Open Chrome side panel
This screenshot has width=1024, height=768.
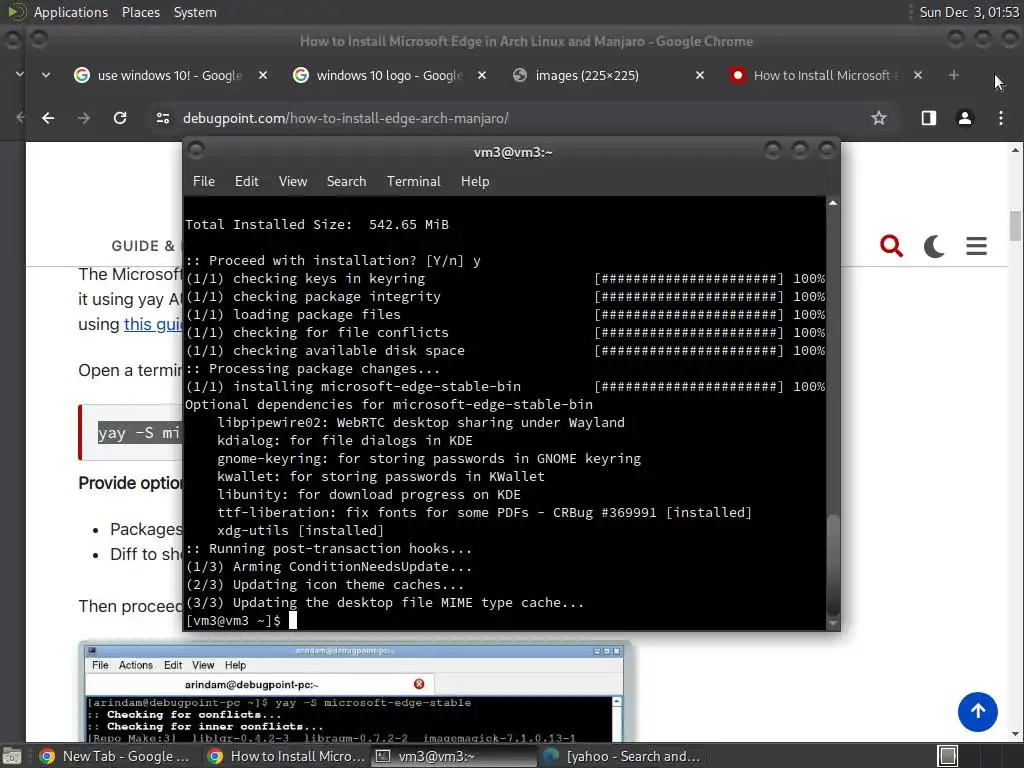pos(928,118)
